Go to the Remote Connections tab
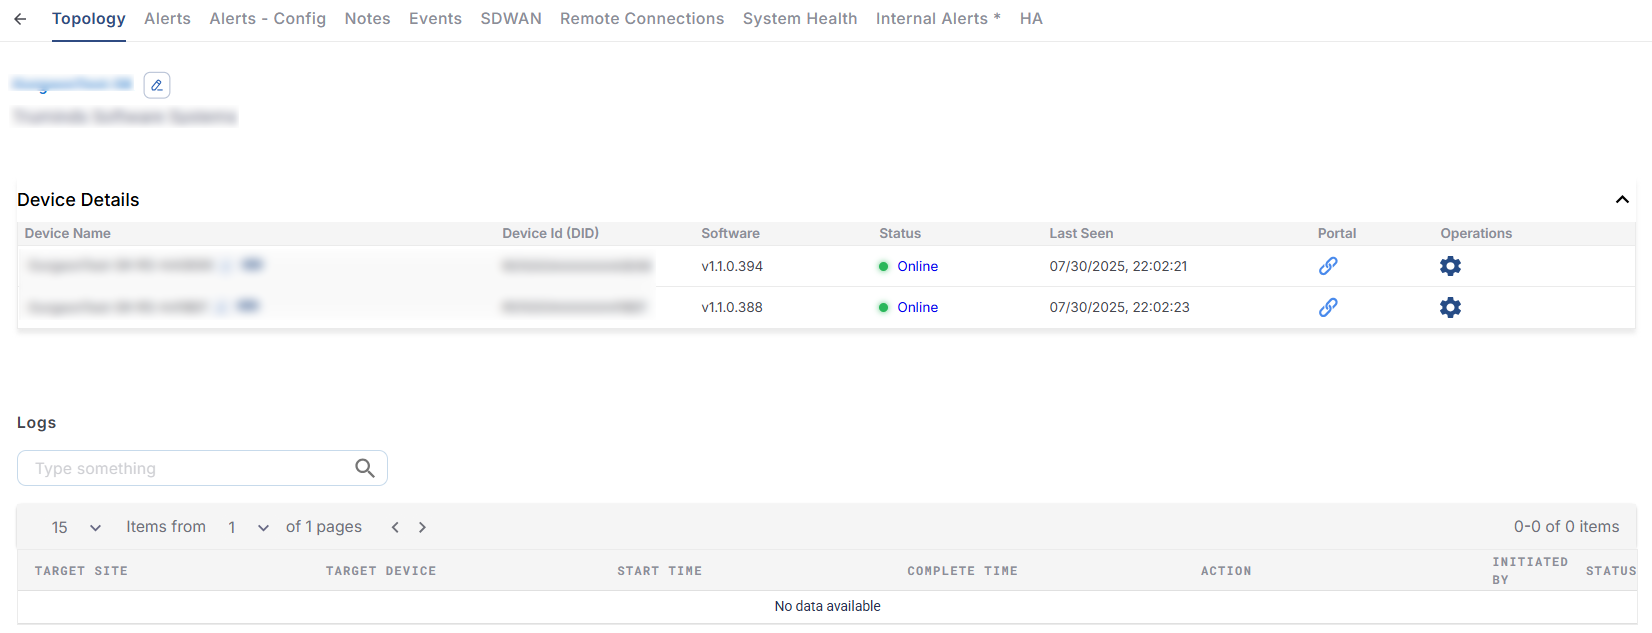Image resolution: width=1652 pixels, height=633 pixels. click(x=641, y=19)
